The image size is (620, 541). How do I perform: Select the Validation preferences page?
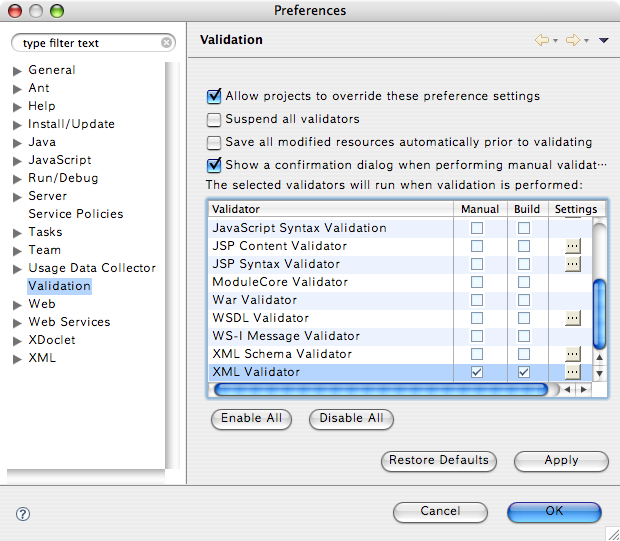(x=59, y=286)
